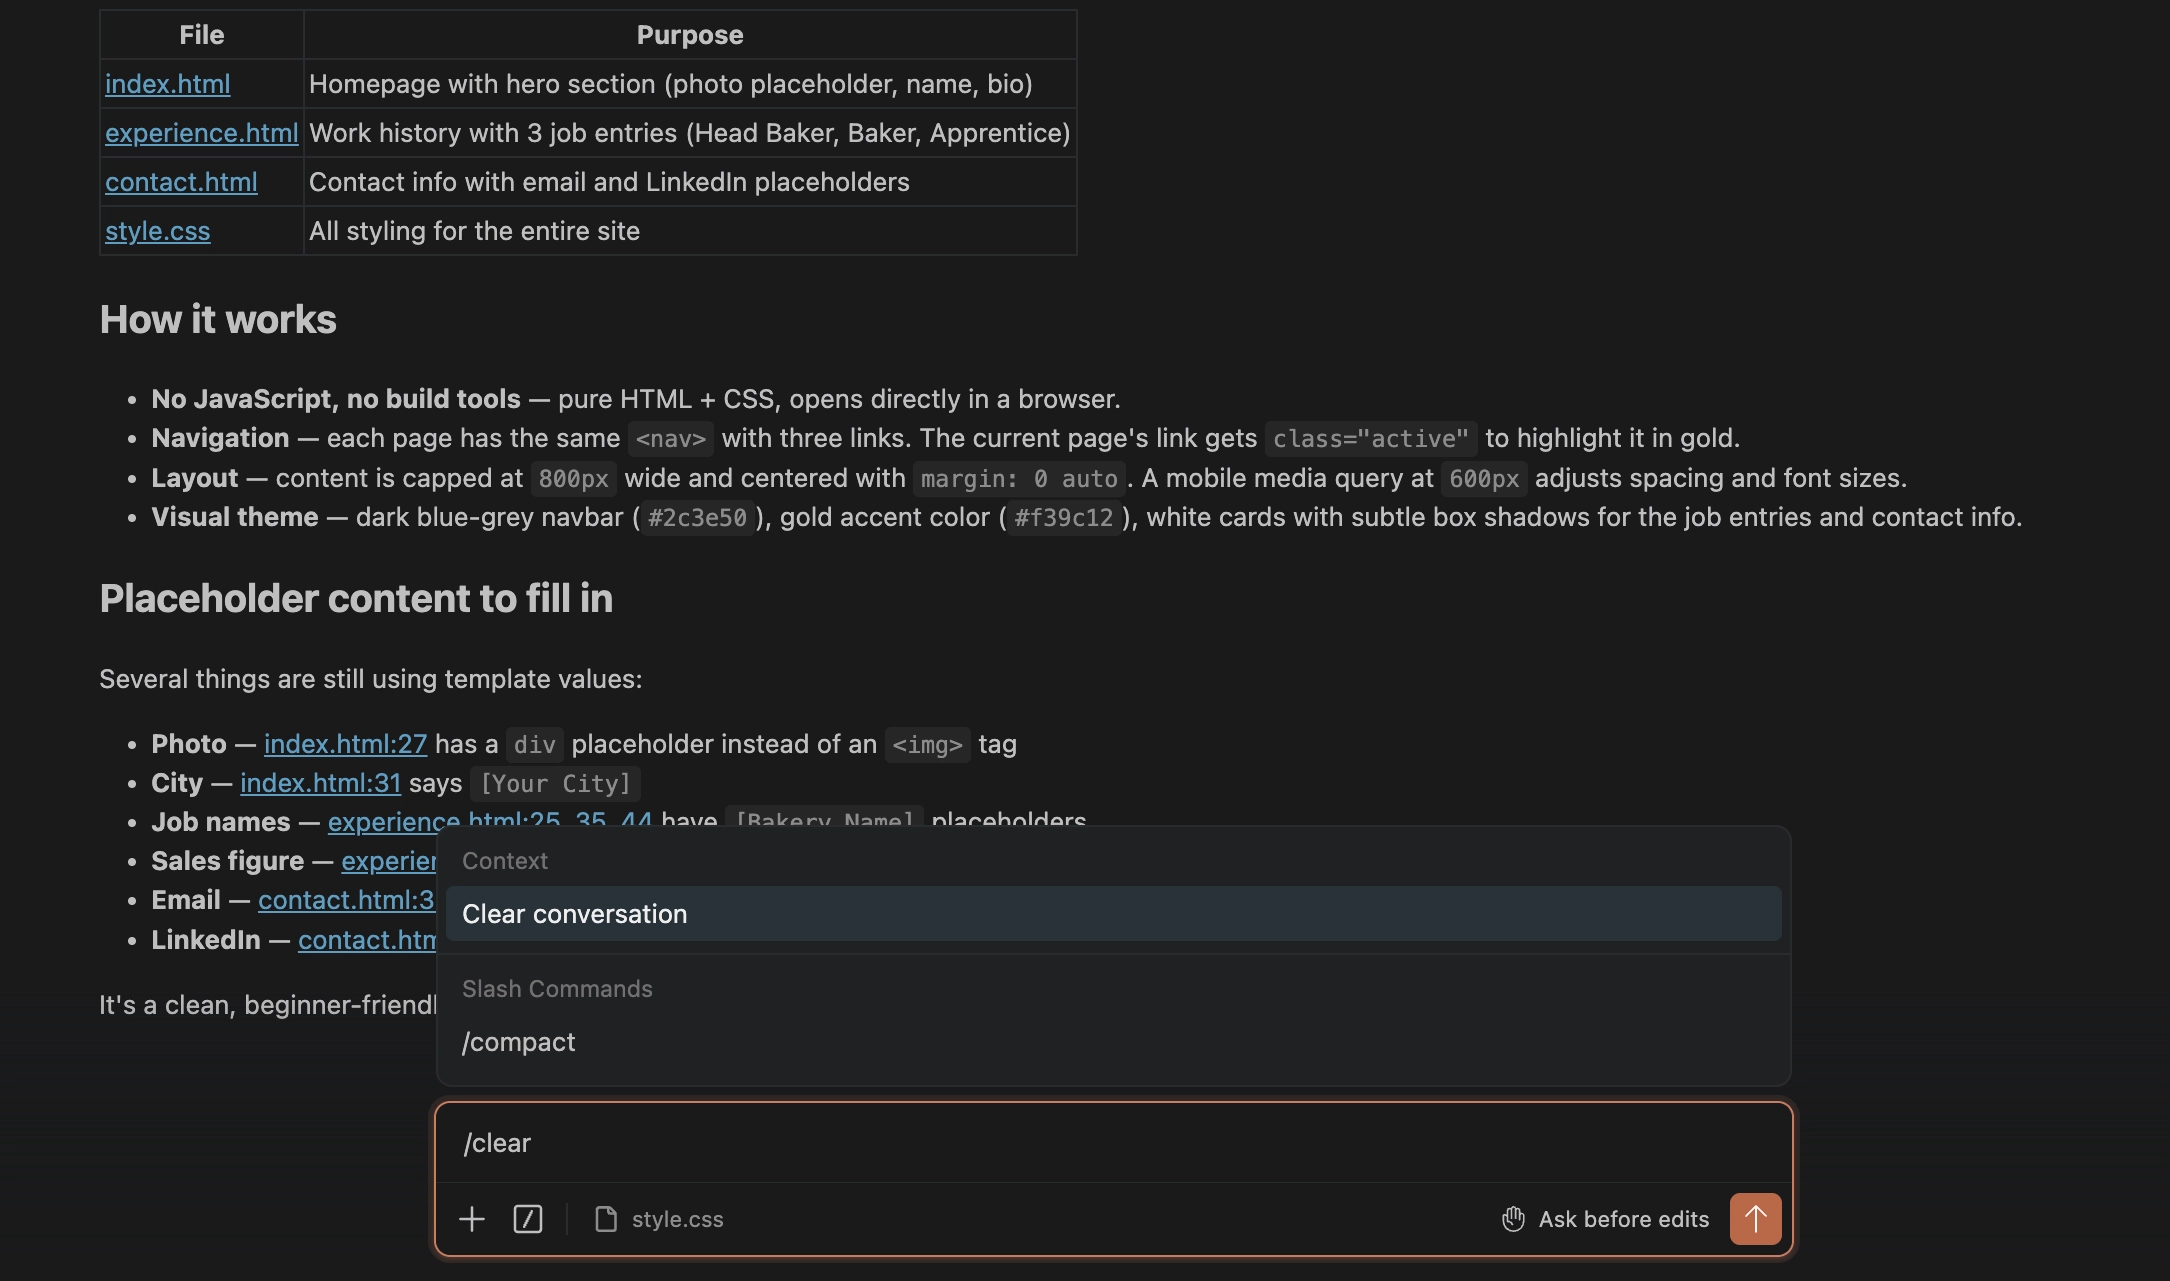Toggle the Ask before edits mode

1605,1219
